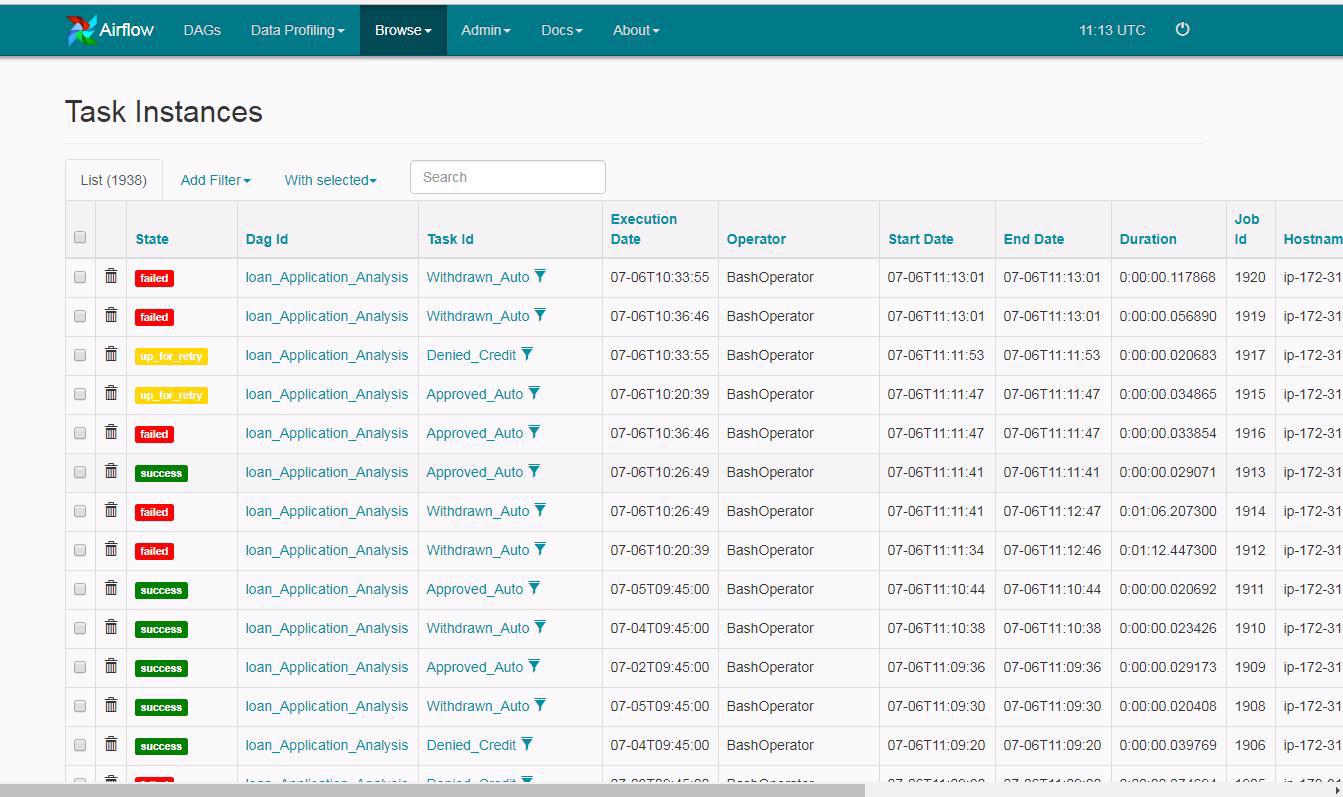Click the first up_for_retry badge, job 1917
Screen dimensions: 1343x797
[x=171, y=356]
